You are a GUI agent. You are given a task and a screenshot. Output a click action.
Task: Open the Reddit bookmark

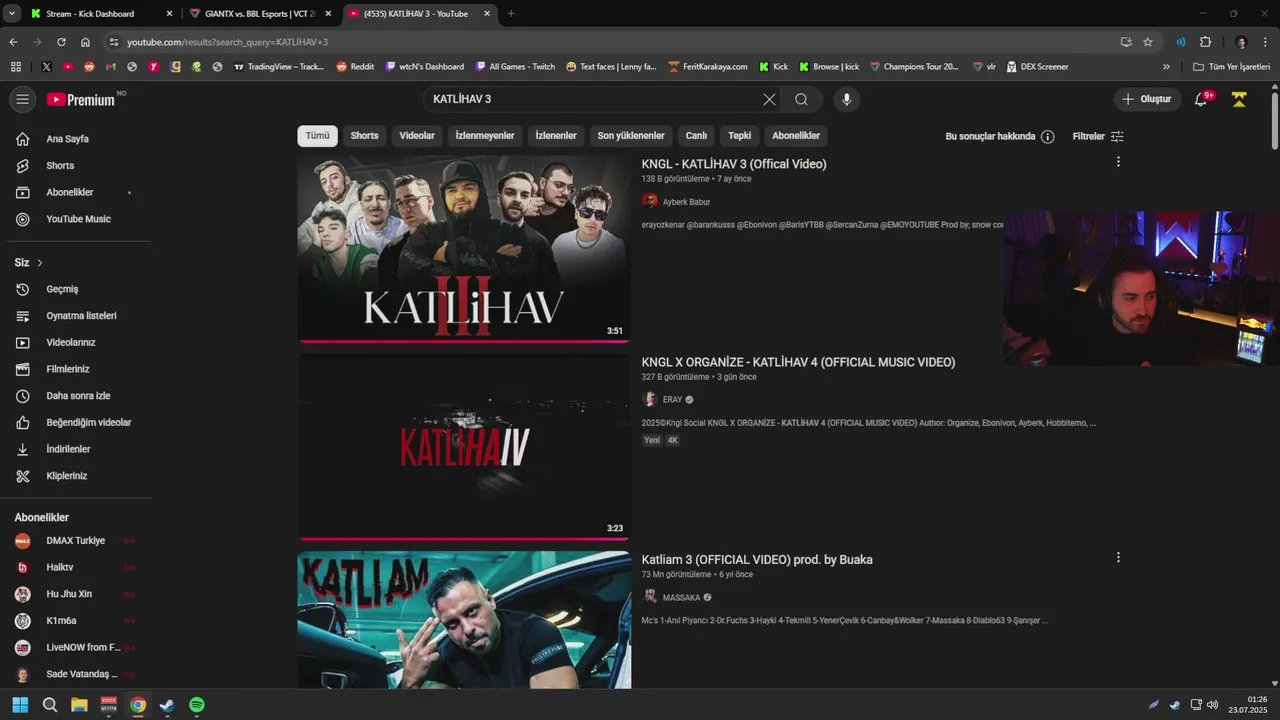click(x=355, y=67)
